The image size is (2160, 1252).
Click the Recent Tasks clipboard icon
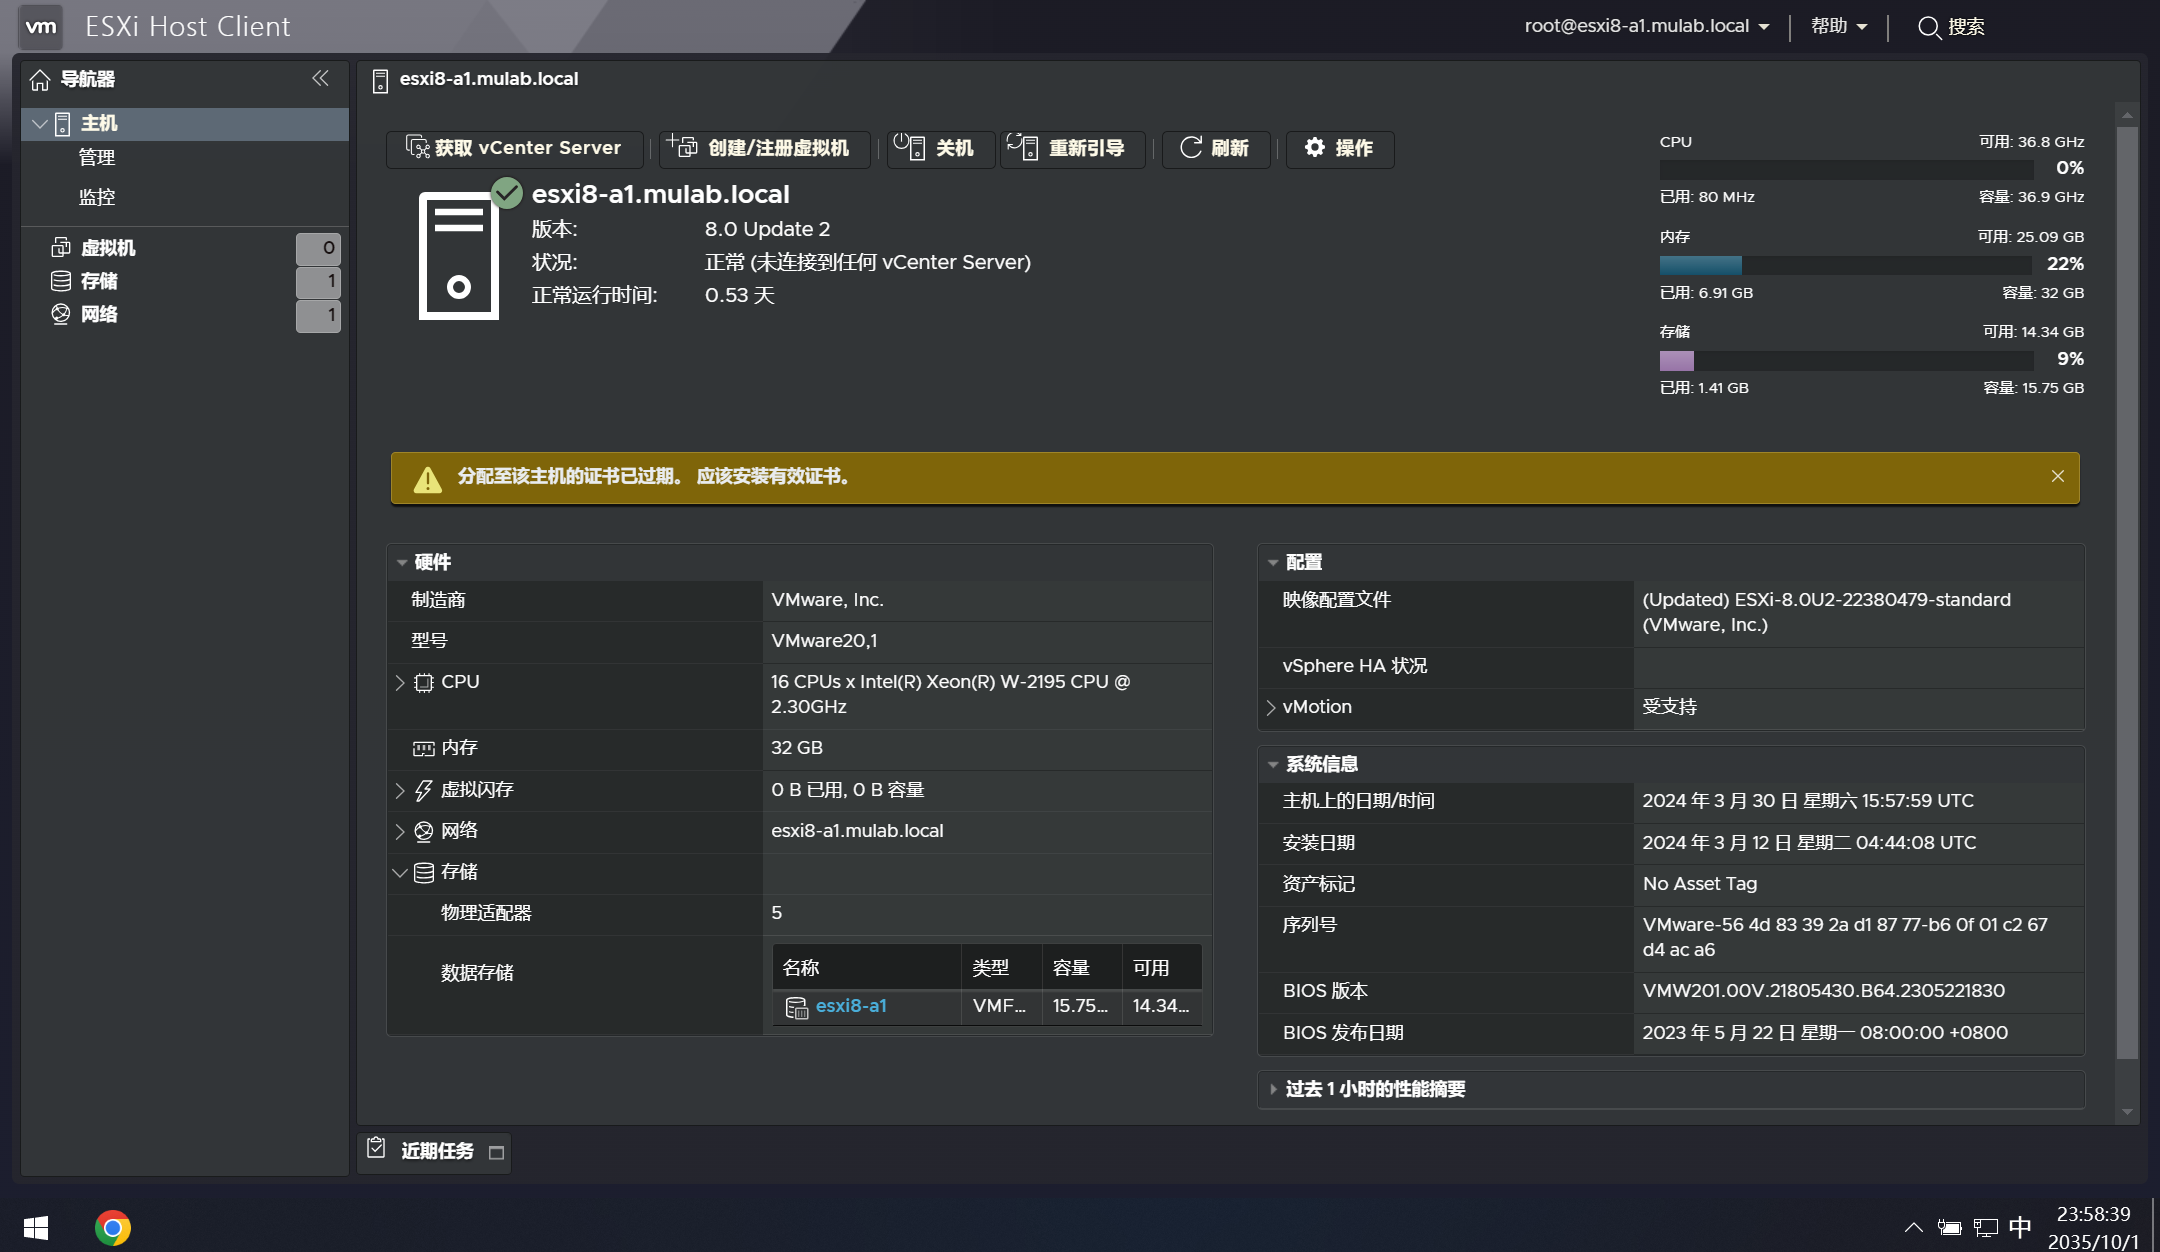(376, 1148)
